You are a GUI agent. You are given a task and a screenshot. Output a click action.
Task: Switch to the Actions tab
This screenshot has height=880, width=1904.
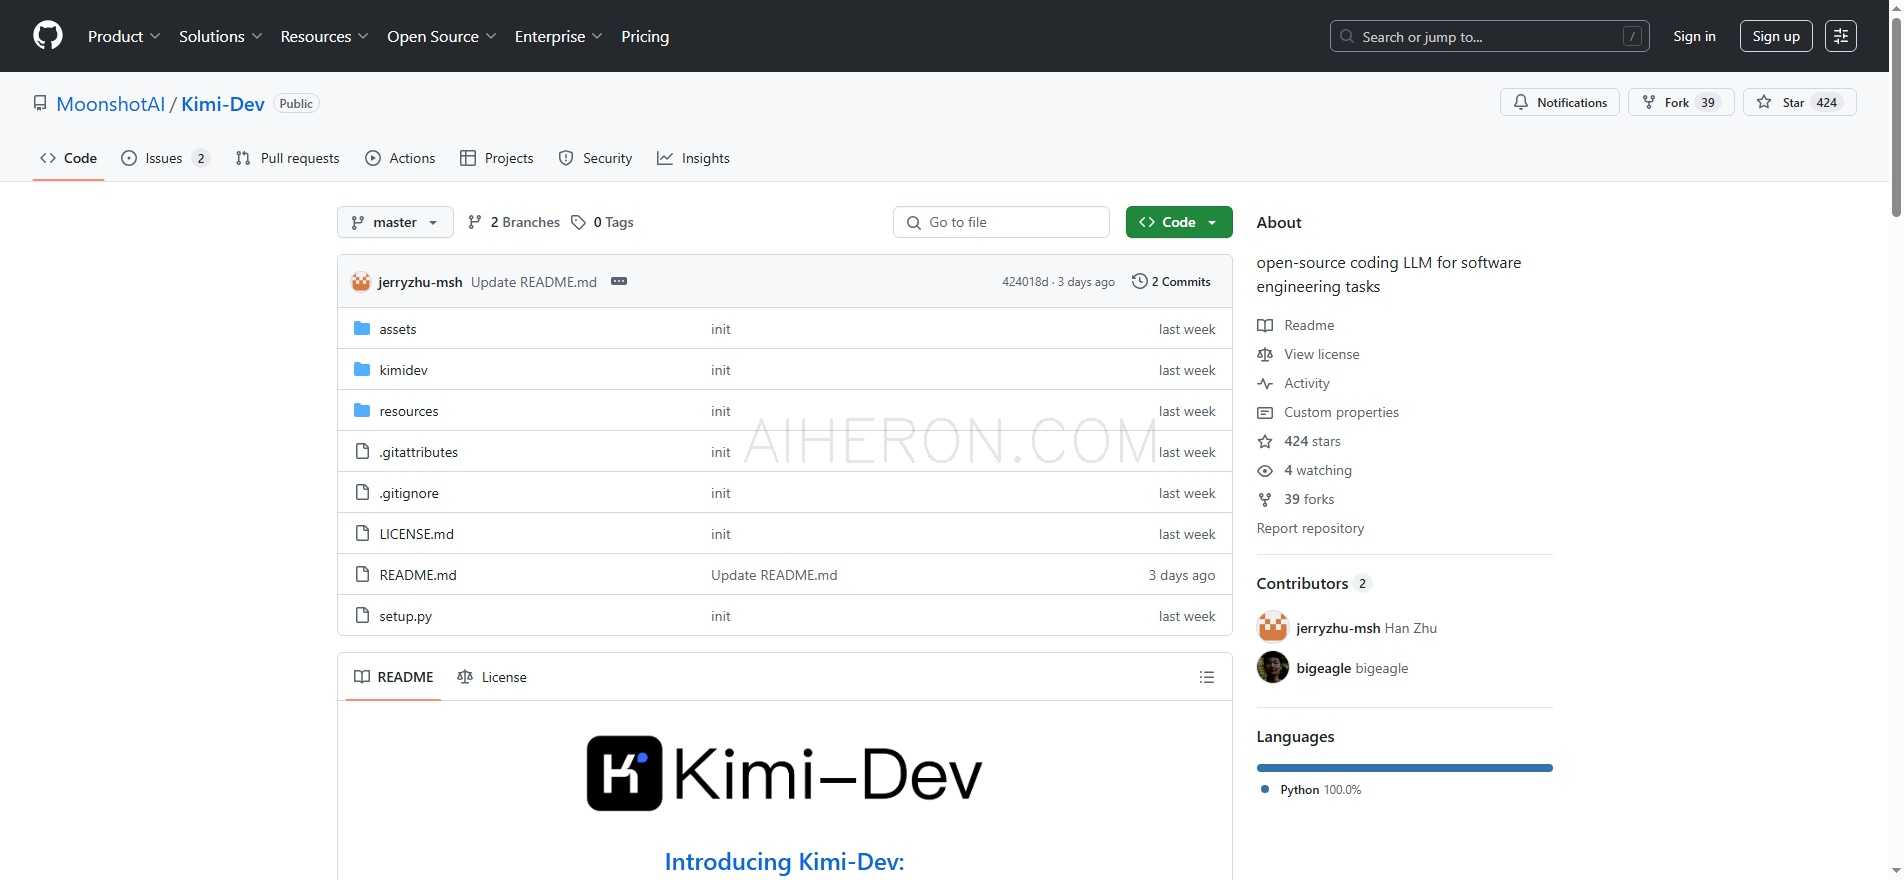(400, 158)
